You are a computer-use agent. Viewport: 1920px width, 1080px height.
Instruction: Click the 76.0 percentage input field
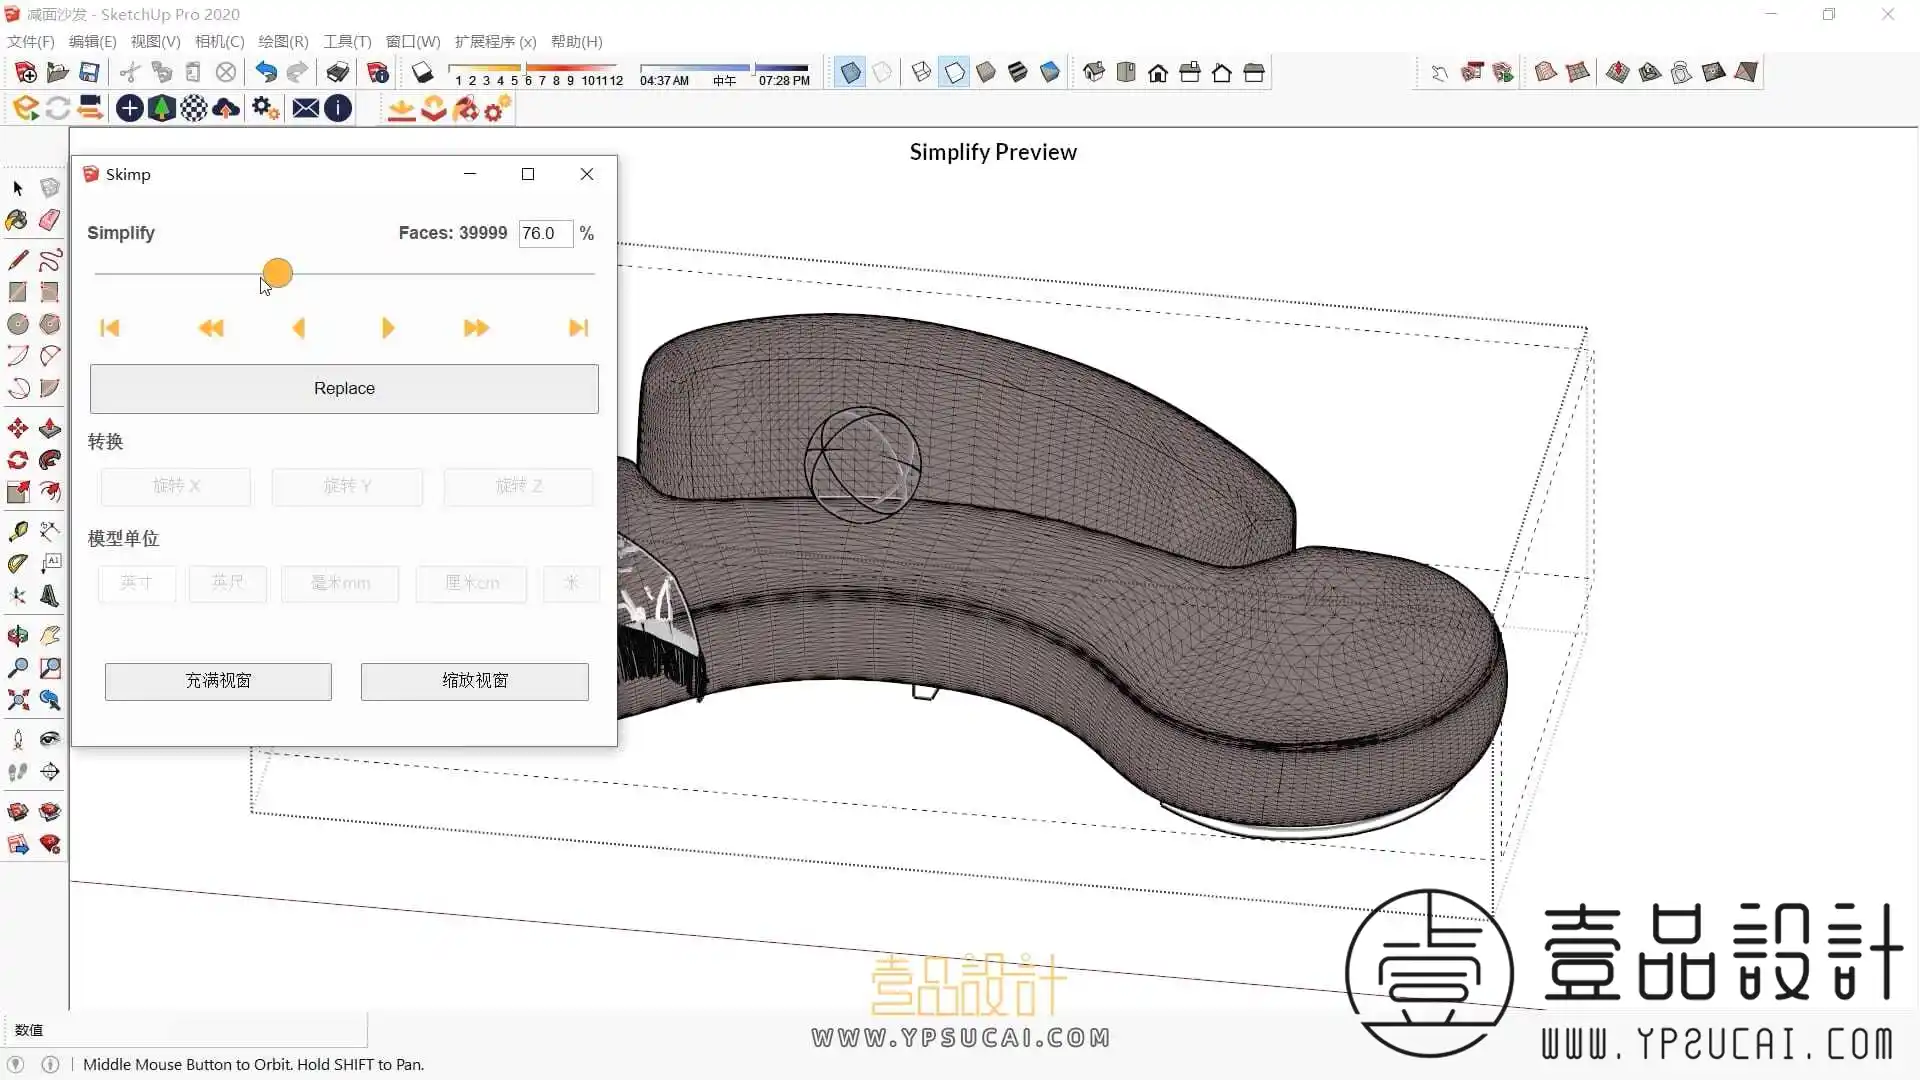click(x=545, y=233)
